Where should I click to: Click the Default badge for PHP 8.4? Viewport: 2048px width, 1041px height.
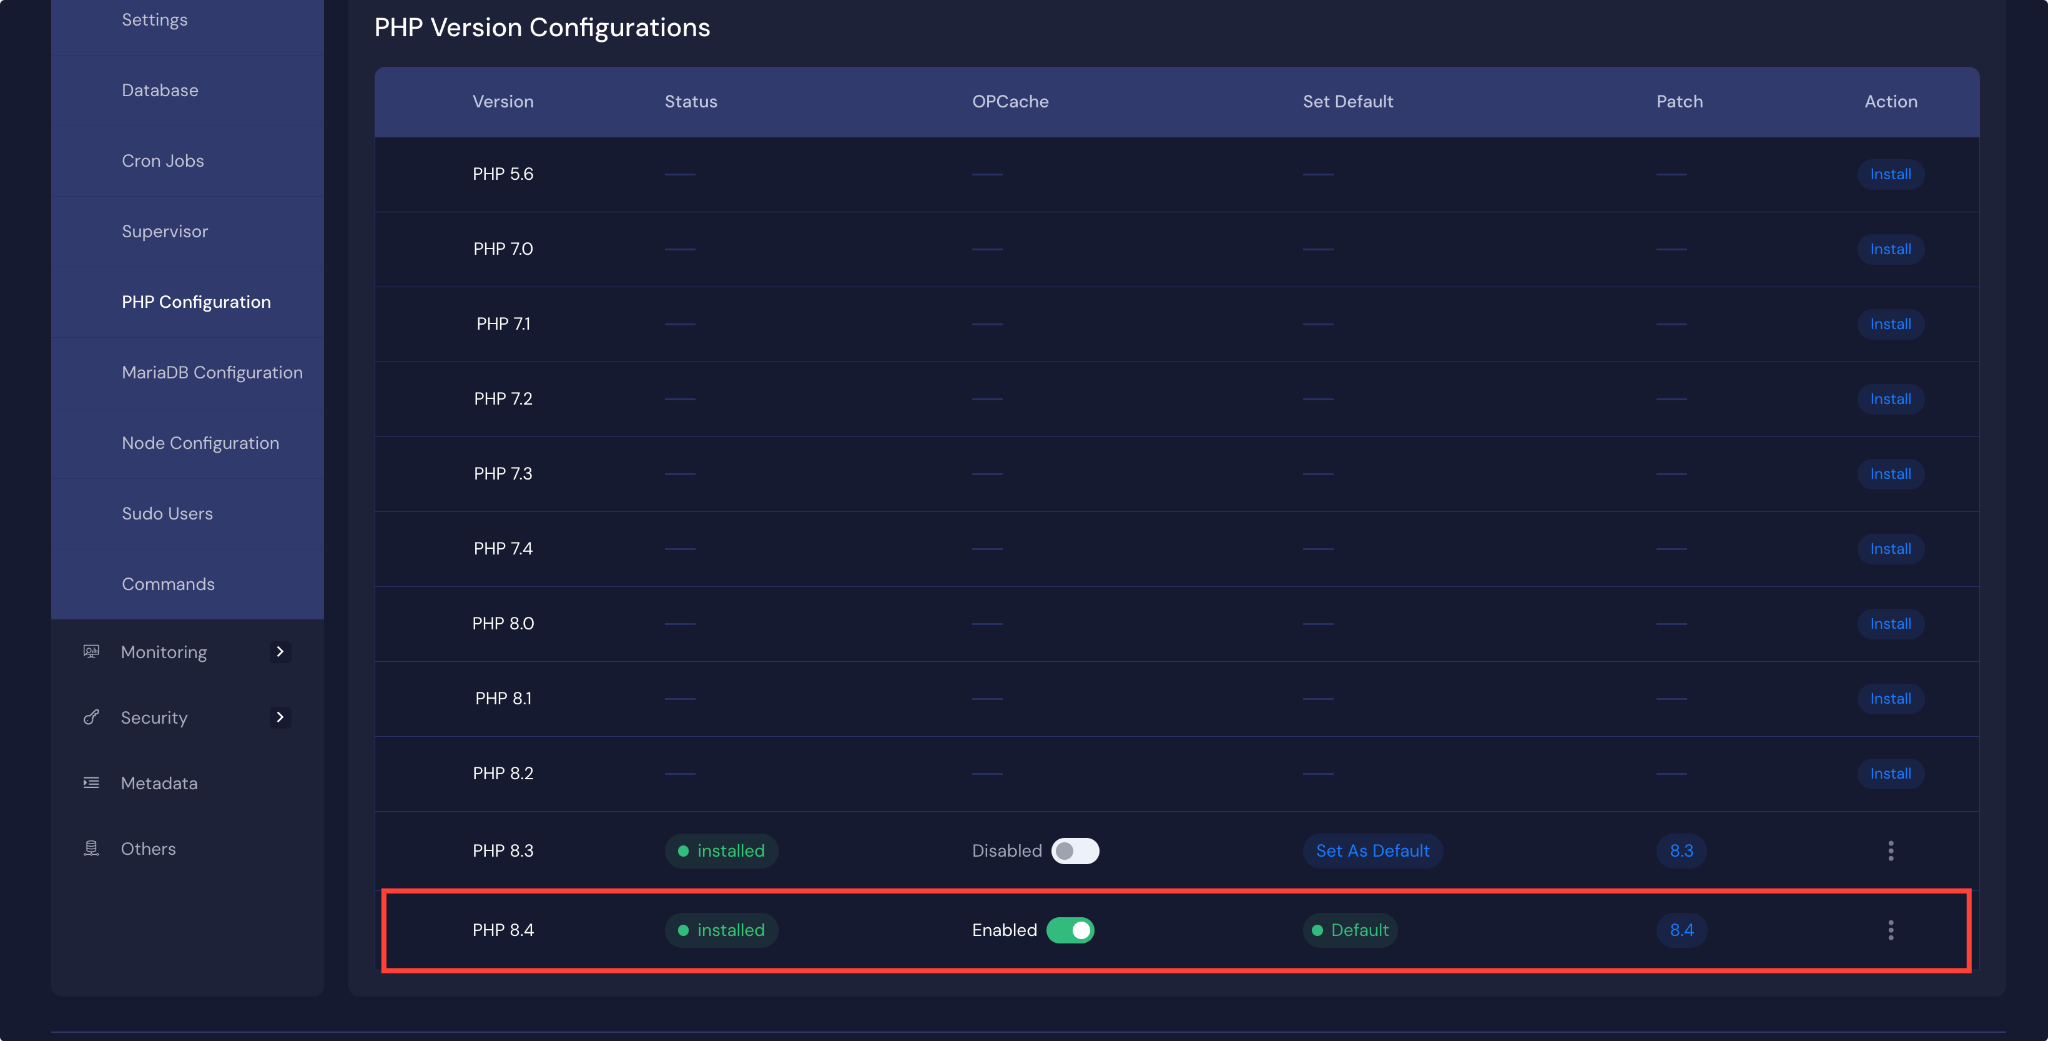[1350, 930]
